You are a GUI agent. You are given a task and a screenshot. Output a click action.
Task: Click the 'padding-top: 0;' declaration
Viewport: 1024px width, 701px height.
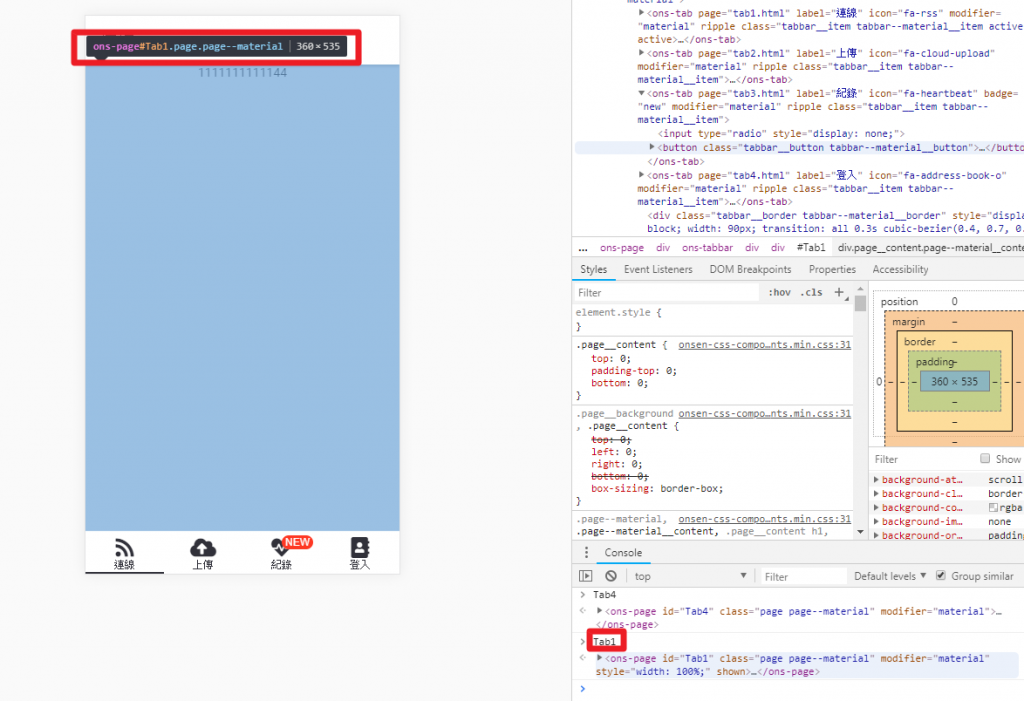633,370
